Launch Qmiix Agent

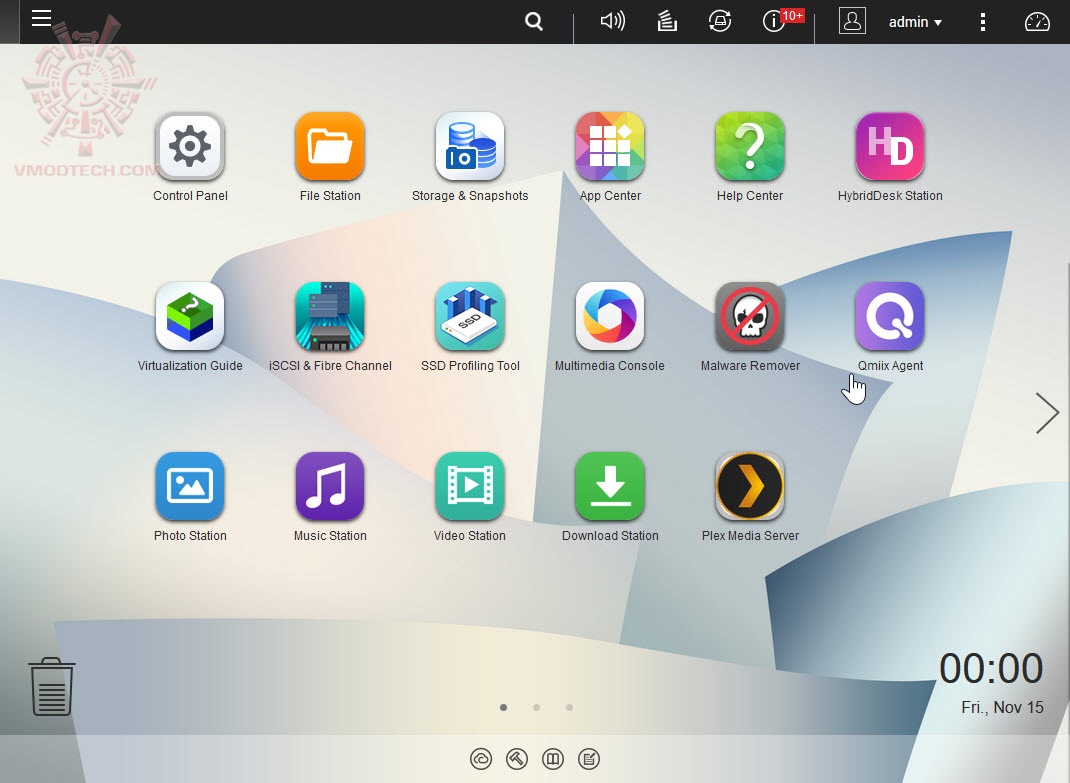(890, 316)
